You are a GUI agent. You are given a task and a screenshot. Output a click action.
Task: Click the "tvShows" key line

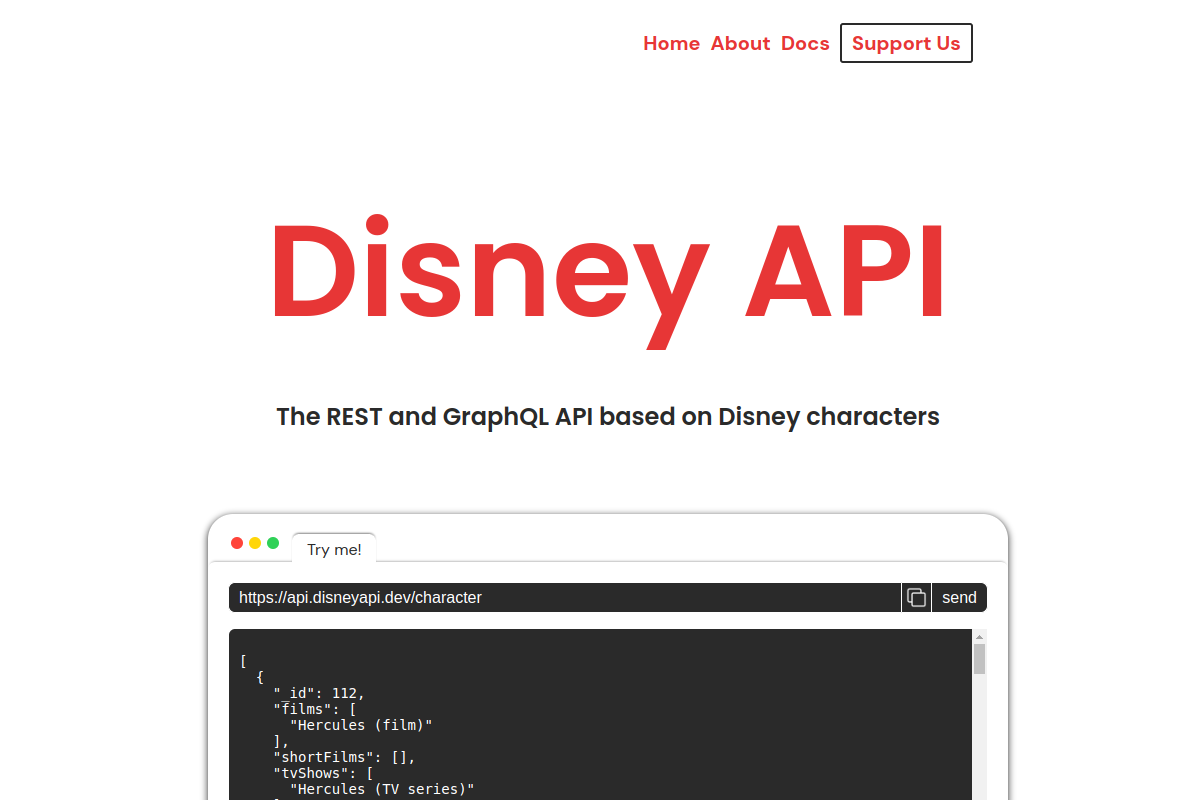(323, 773)
